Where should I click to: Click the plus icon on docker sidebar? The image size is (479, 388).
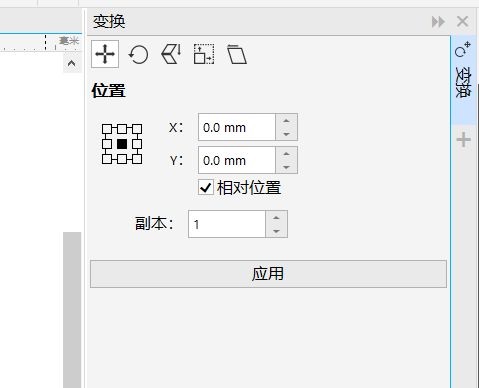tap(463, 140)
